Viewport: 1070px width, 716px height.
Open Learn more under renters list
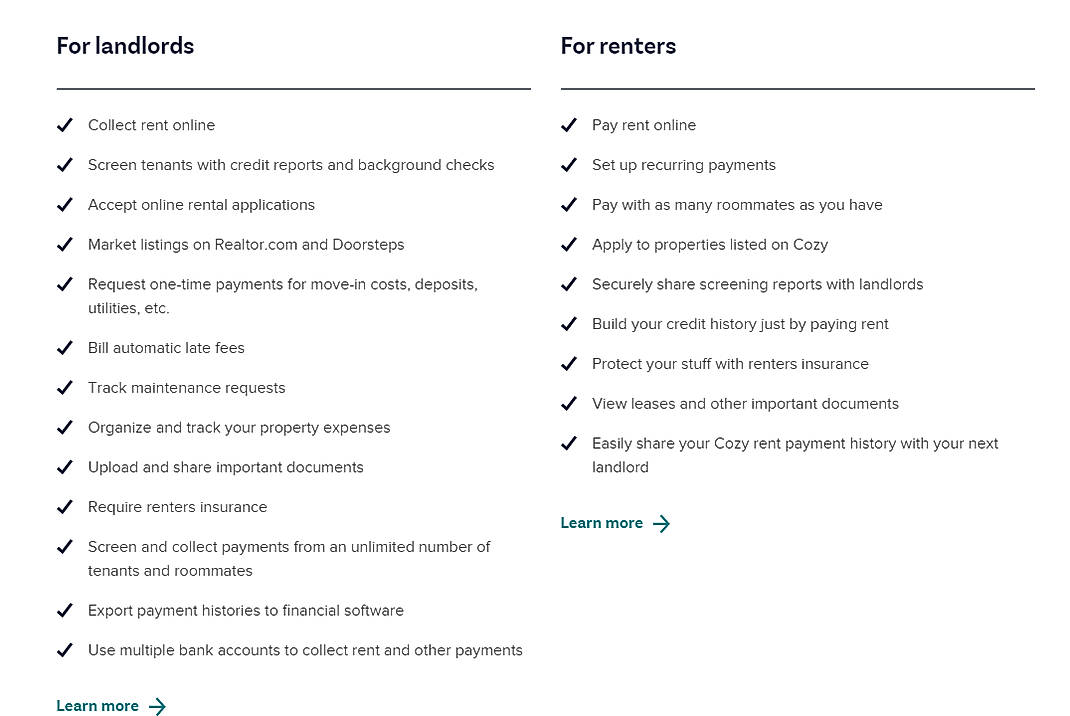(601, 523)
